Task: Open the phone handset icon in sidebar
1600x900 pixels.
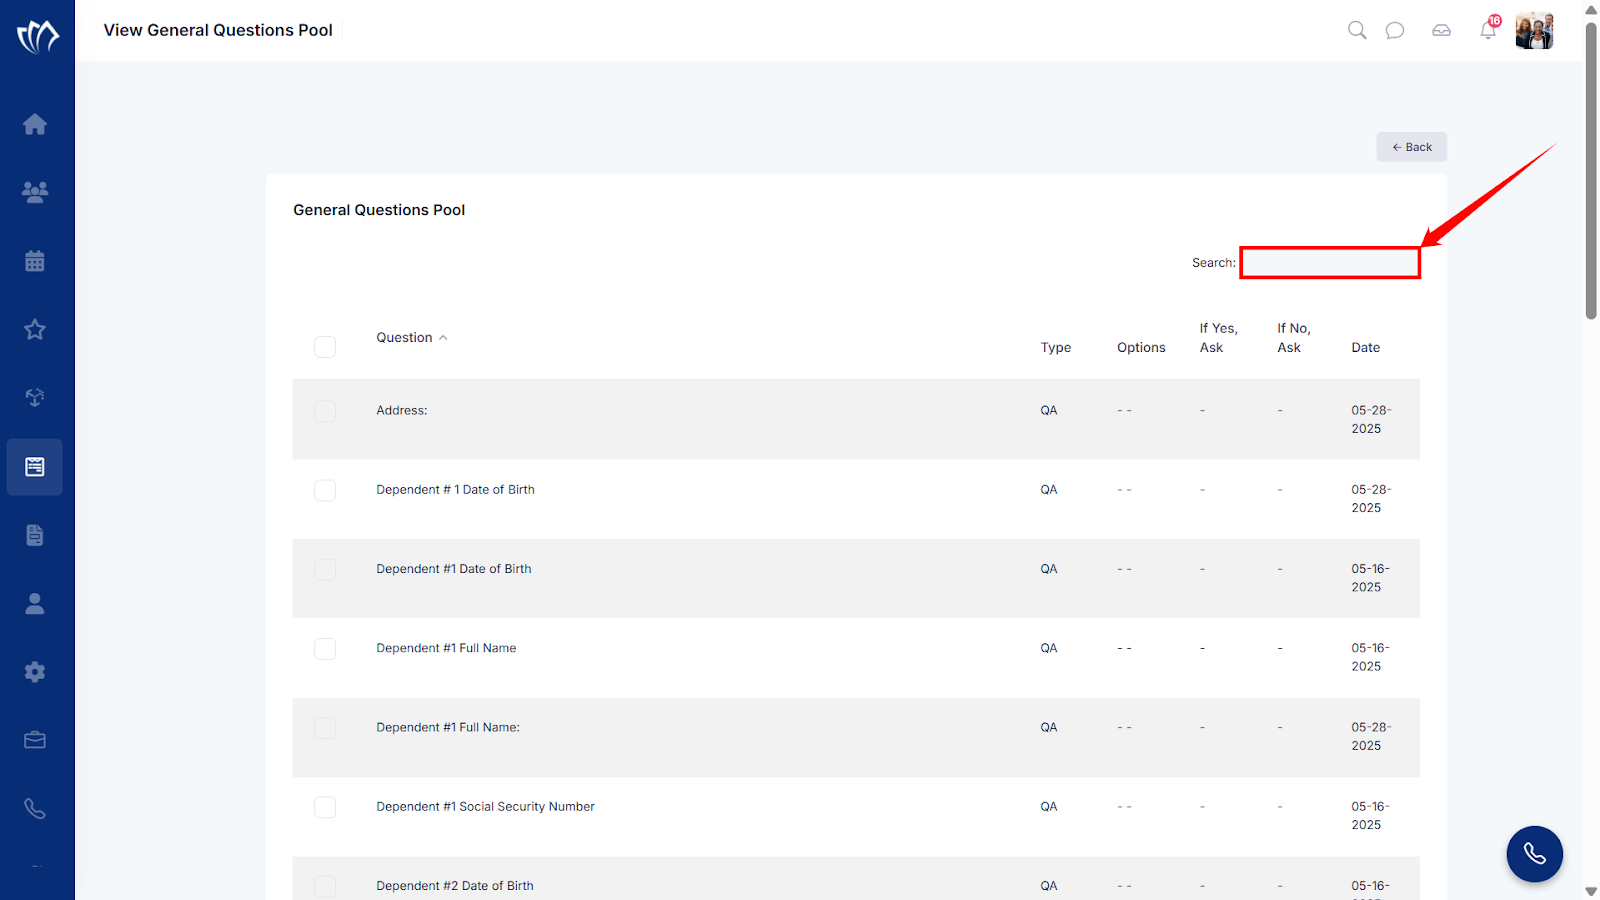Action: tap(35, 808)
